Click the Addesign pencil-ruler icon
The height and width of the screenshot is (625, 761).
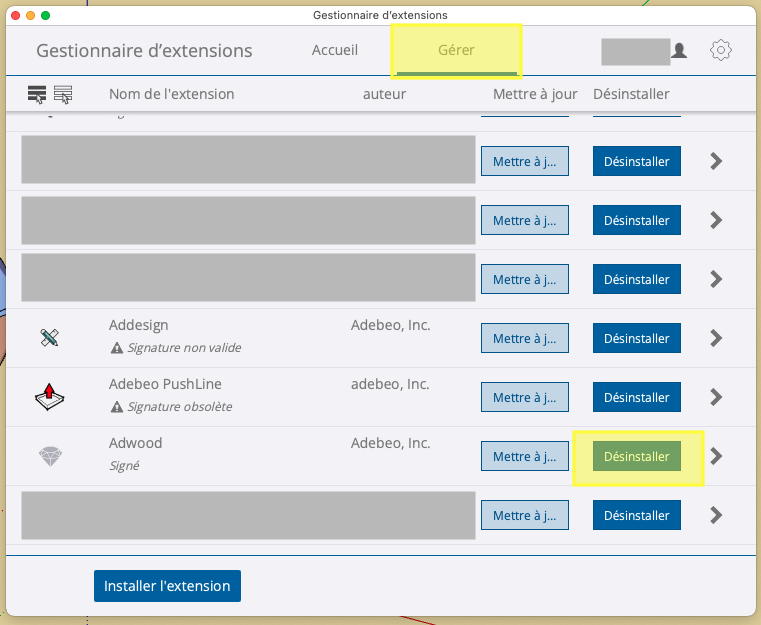point(50,337)
